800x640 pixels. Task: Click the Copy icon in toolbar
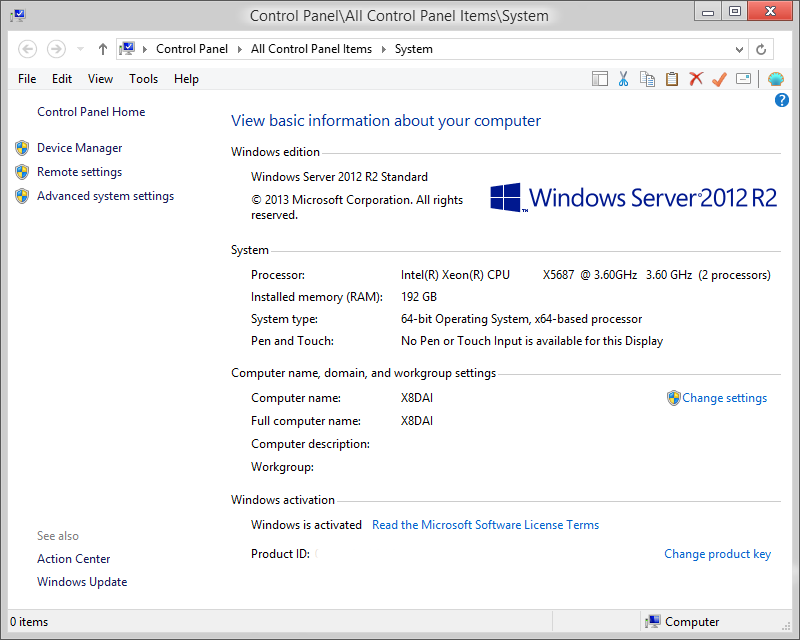[647, 79]
